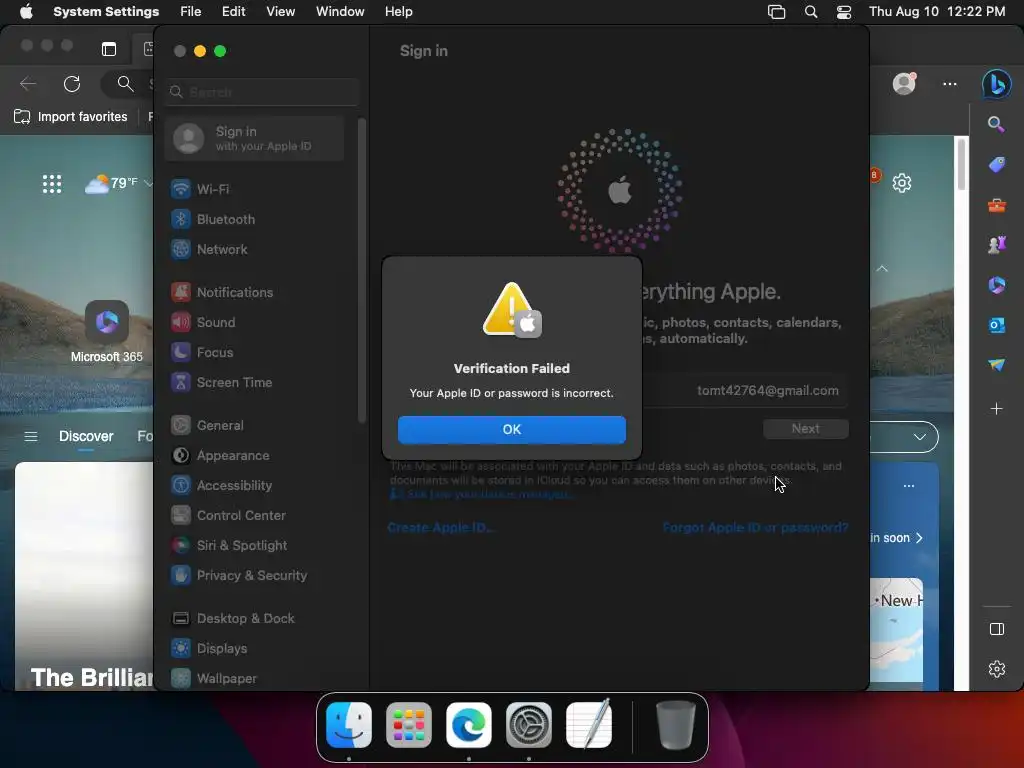Viewport: 1024px width, 768px height.
Task: Collapse section with up chevron in Edge
Action: click(x=882, y=268)
